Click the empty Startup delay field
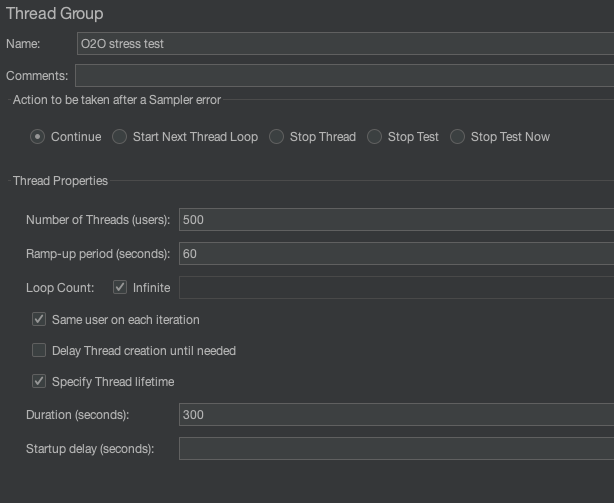This screenshot has width=614, height=503. [x=396, y=449]
